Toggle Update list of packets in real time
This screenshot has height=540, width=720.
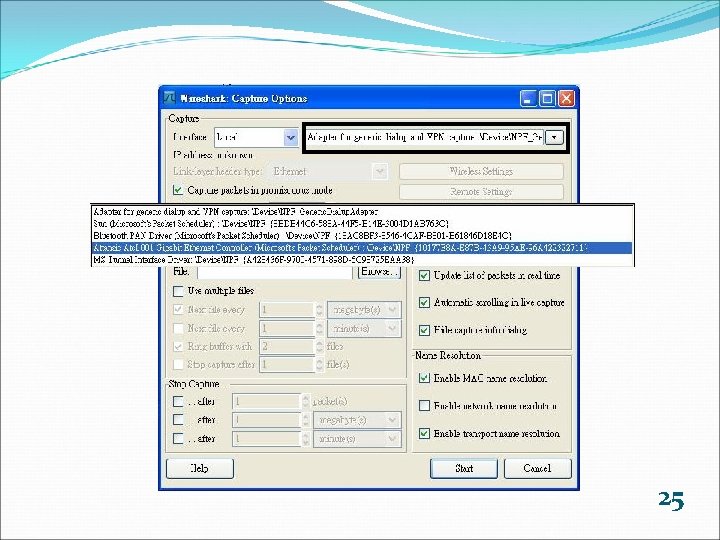(x=424, y=276)
